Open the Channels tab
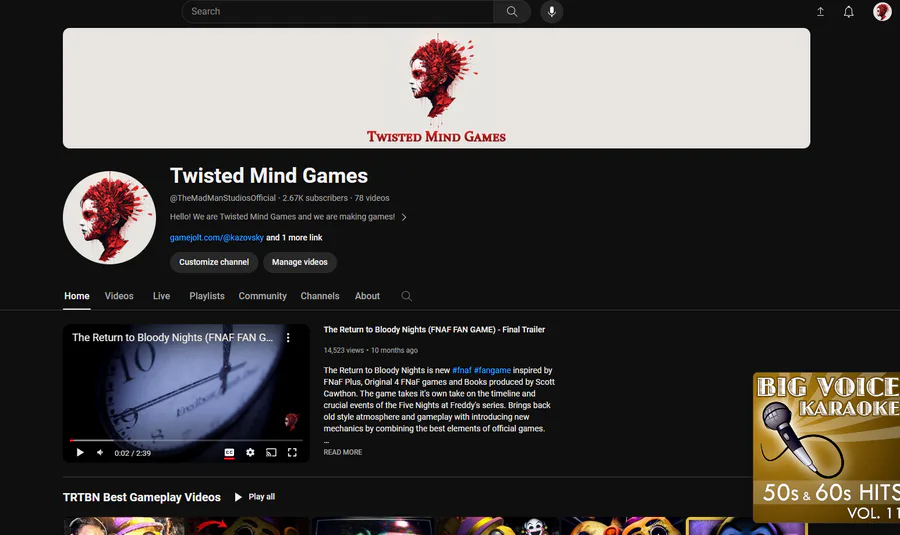The height and width of the screenshot is (535, 900). coord(320,296)
